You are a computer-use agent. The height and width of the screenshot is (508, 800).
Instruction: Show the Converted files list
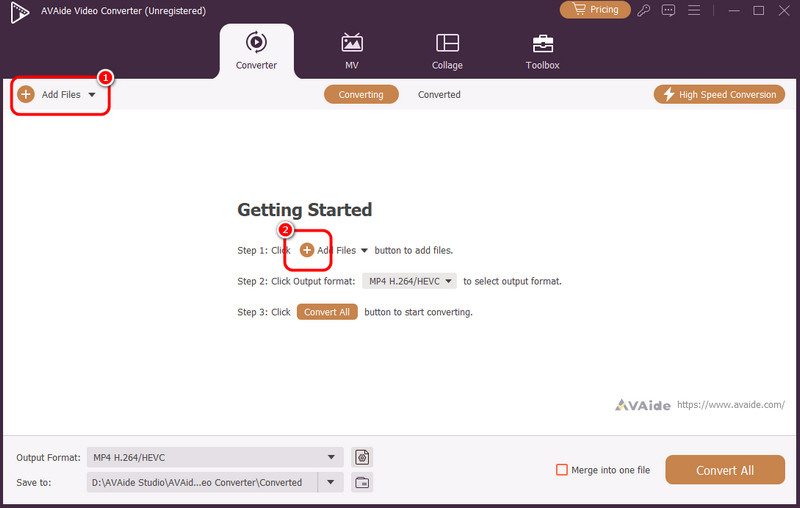click(x=439, y=94)
